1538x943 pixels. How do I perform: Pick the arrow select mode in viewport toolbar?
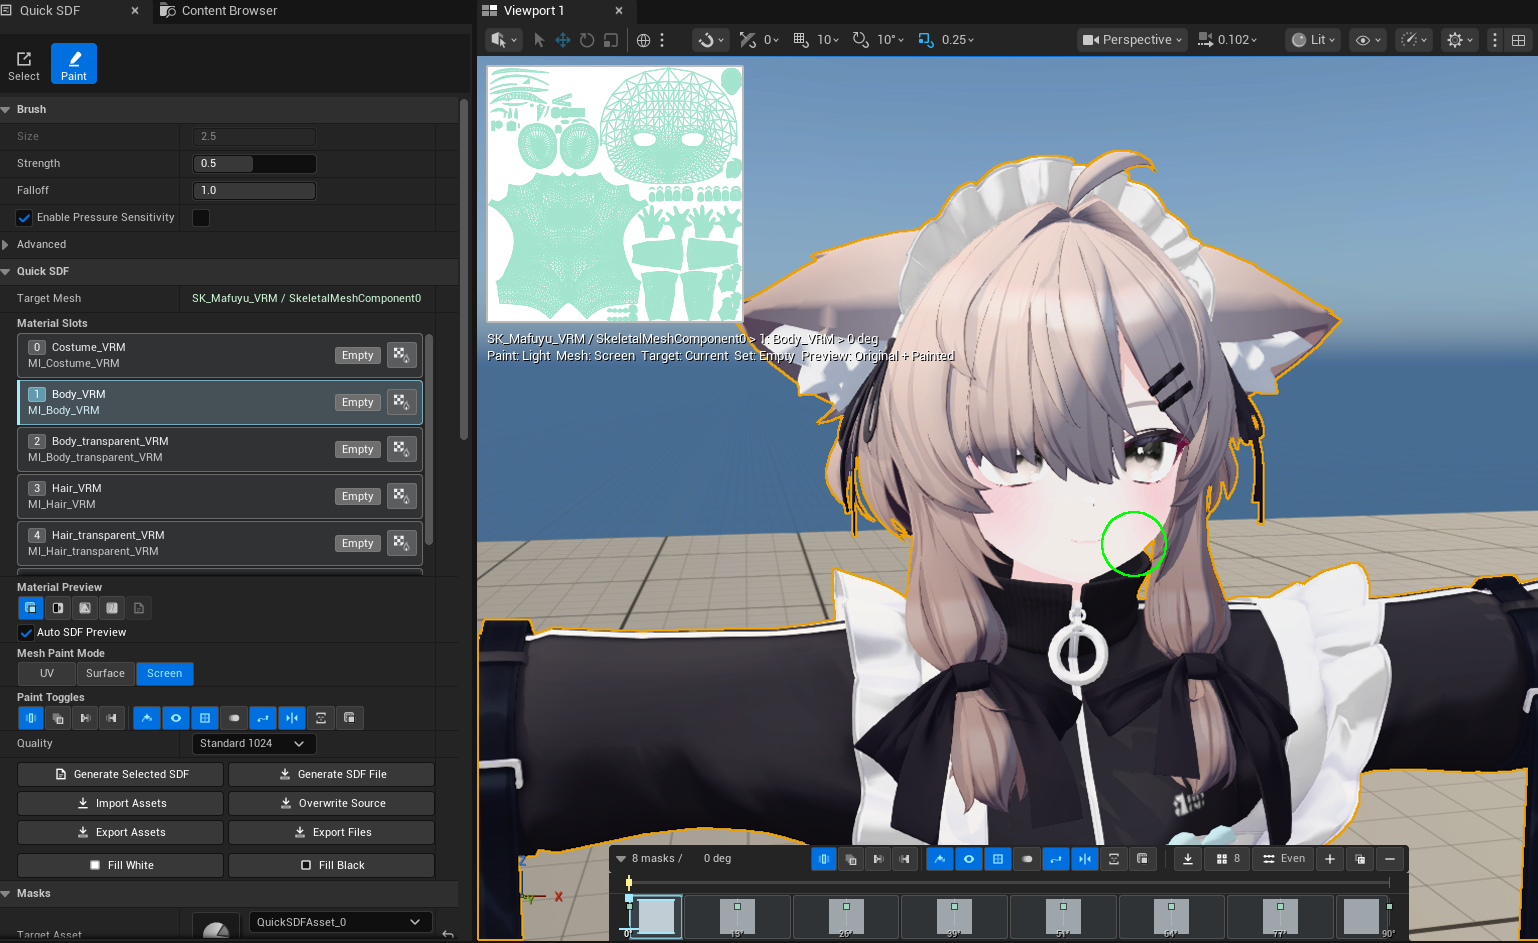coord(539,40)
